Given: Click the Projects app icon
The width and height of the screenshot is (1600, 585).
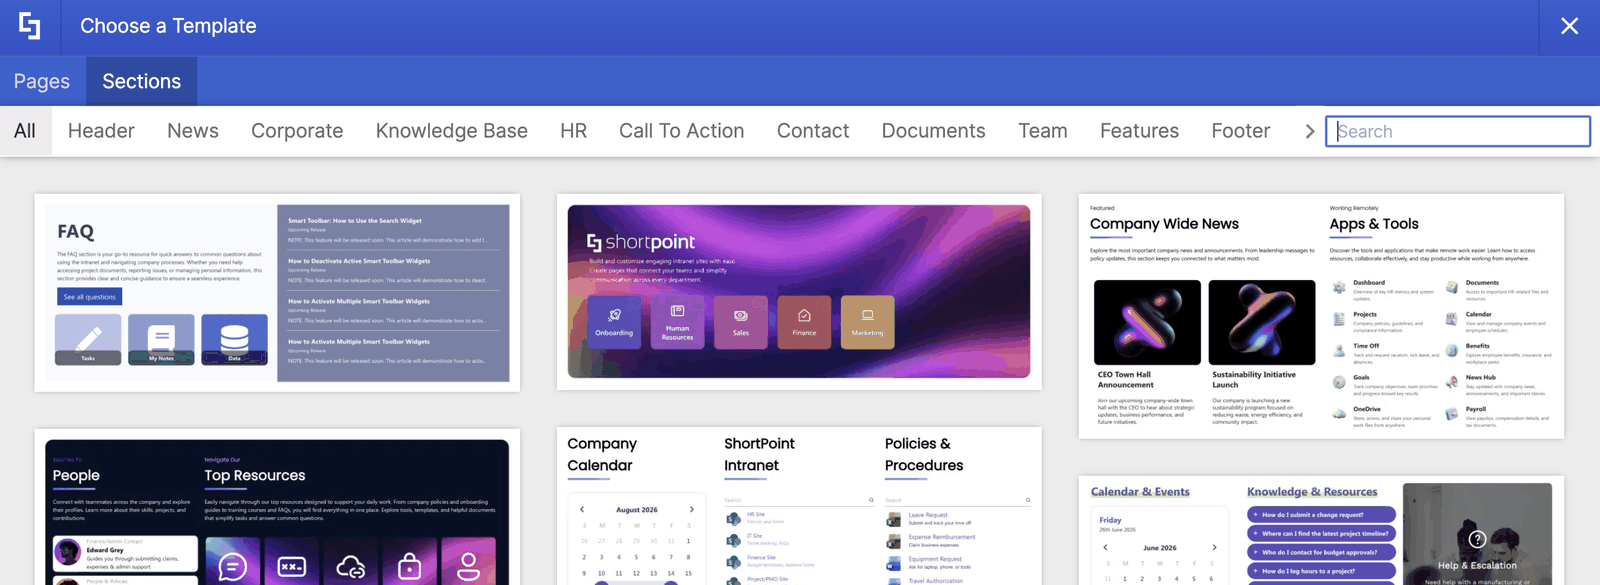Looking at the screenshot, I should (x=1339, y=319).
